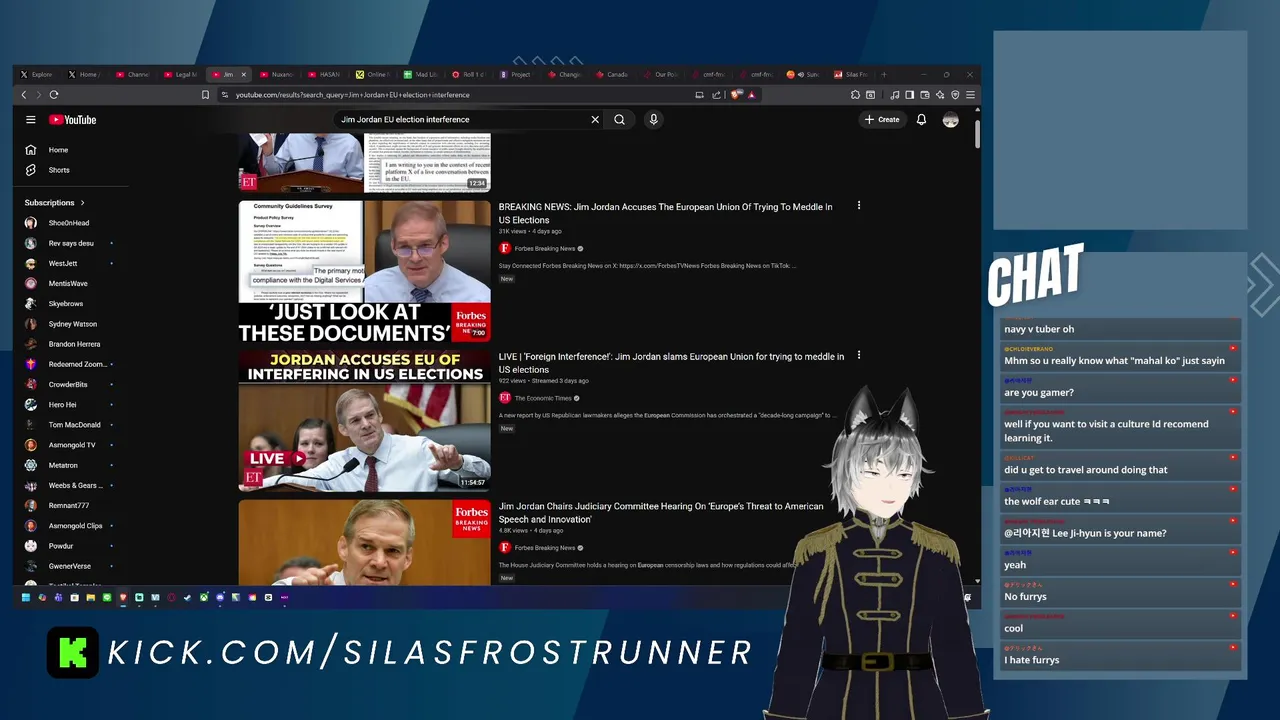1280x720 pixels.
Task: Open the site settings icon beside the URL
Action: (226, 95)
